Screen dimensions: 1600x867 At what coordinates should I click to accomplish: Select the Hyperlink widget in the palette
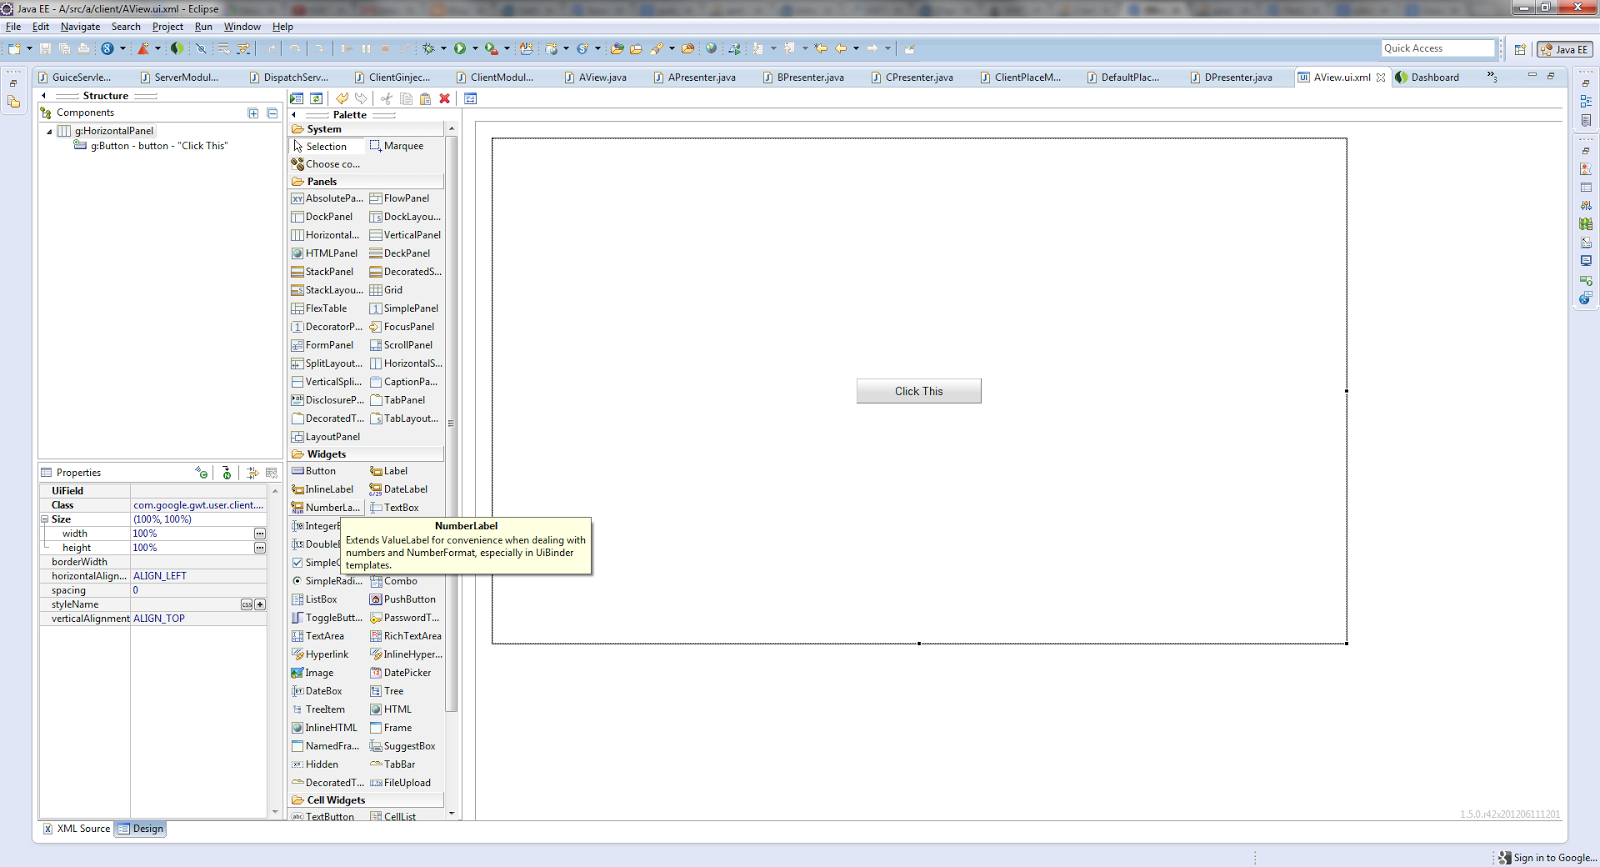pyautogui.click(x=320, y=655)
